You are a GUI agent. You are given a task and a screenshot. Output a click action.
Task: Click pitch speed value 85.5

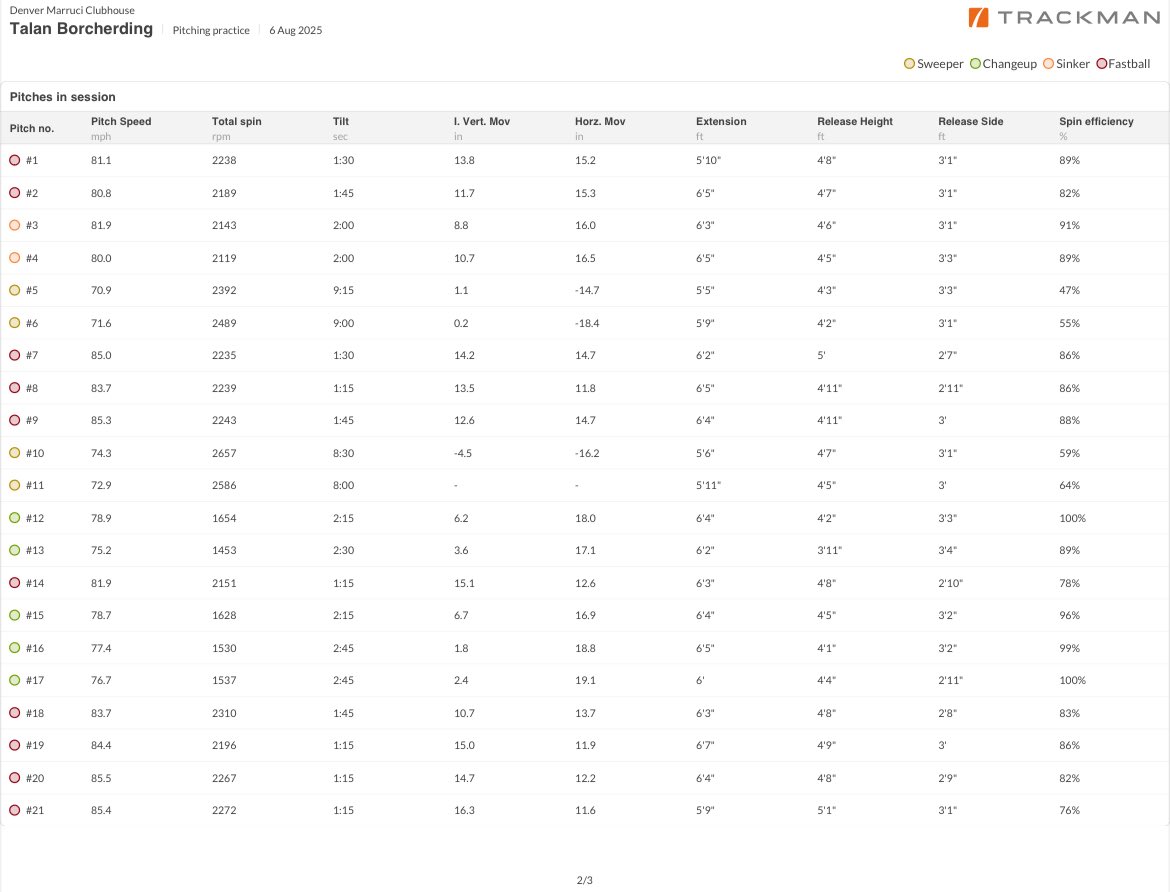(x=101, y=778)
